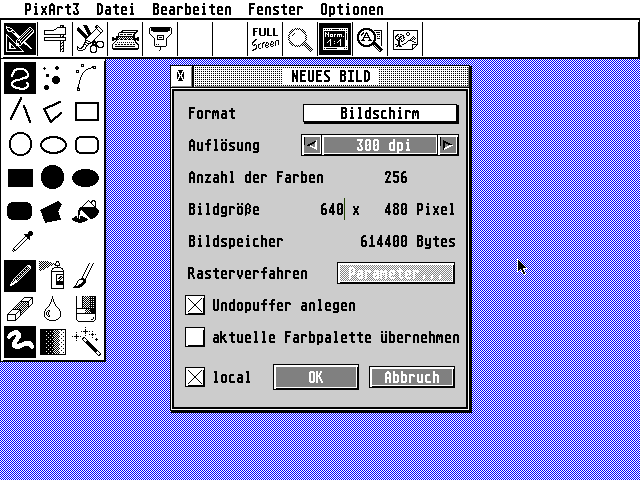
Task: Choose the paint bucket fill tool
Action: point(87,210)
